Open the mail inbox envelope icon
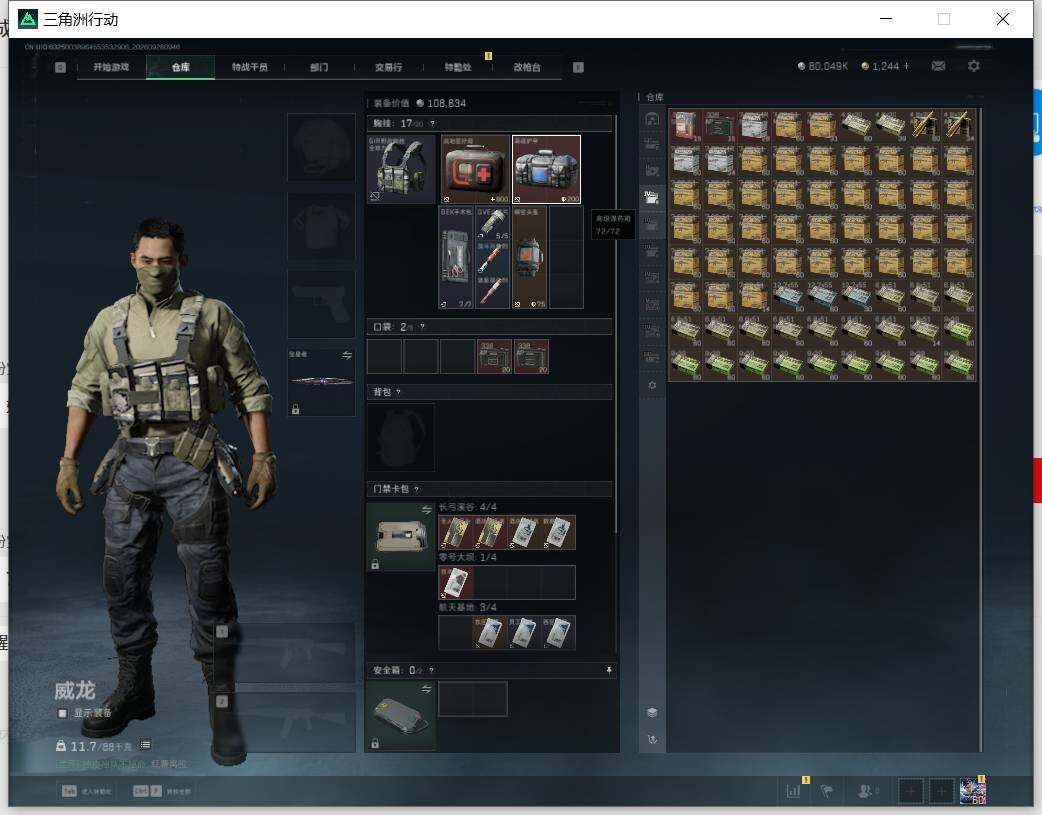Screen dimensions: 1042x815 938,66
